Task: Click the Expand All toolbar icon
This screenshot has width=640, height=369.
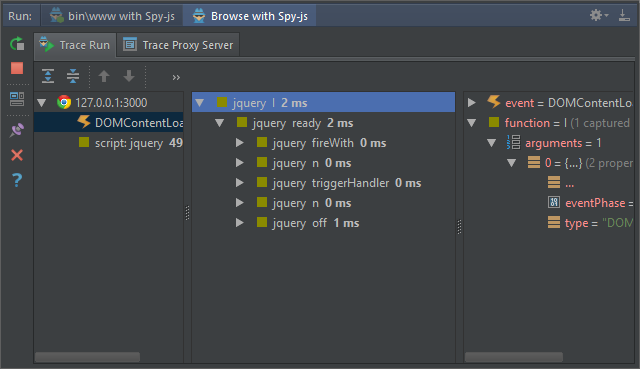Action: [48, 76]
